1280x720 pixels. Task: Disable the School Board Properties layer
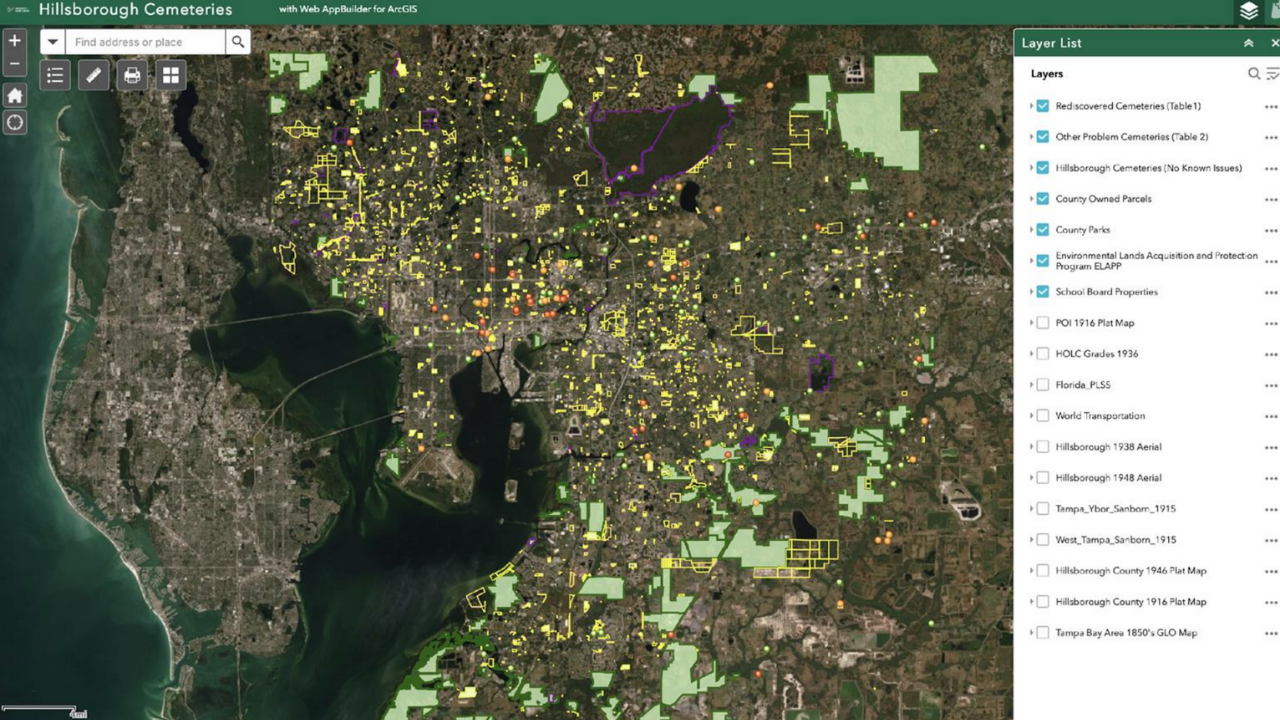1041,292
